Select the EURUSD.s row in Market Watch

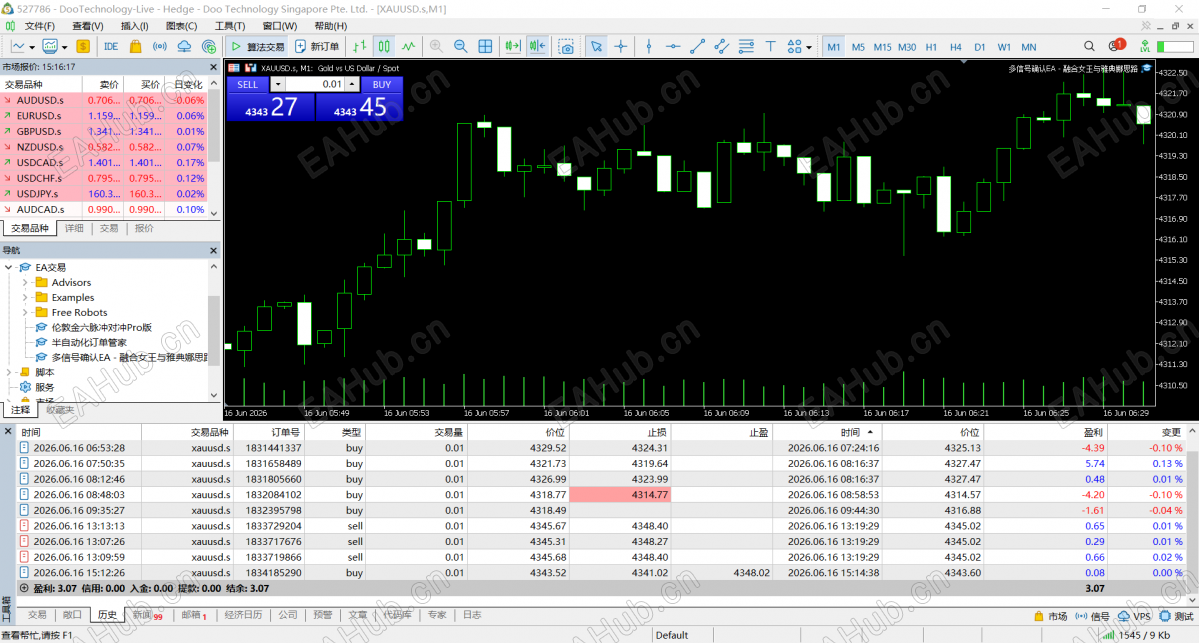pos(104,115)
